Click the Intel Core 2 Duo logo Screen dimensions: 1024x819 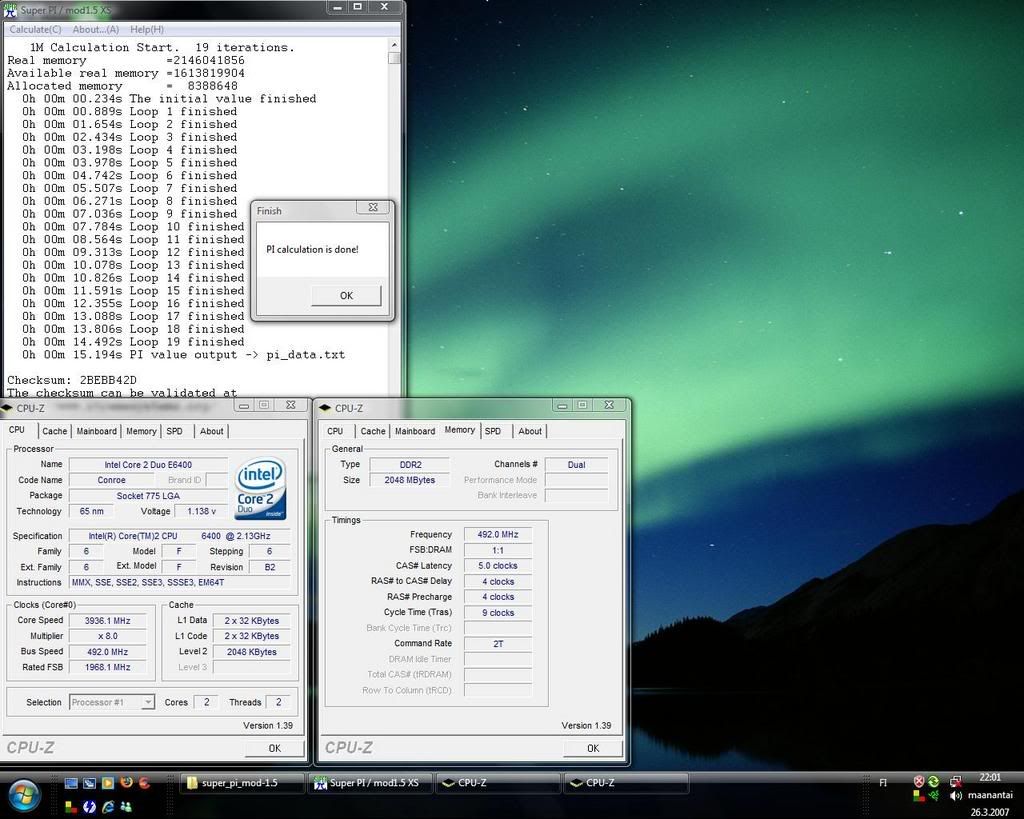pos(260,488)
